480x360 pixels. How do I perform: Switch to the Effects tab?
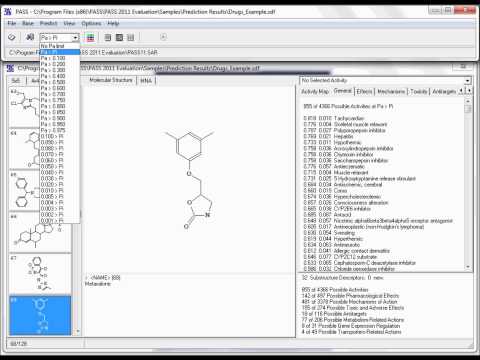click(x=364, y=91)
